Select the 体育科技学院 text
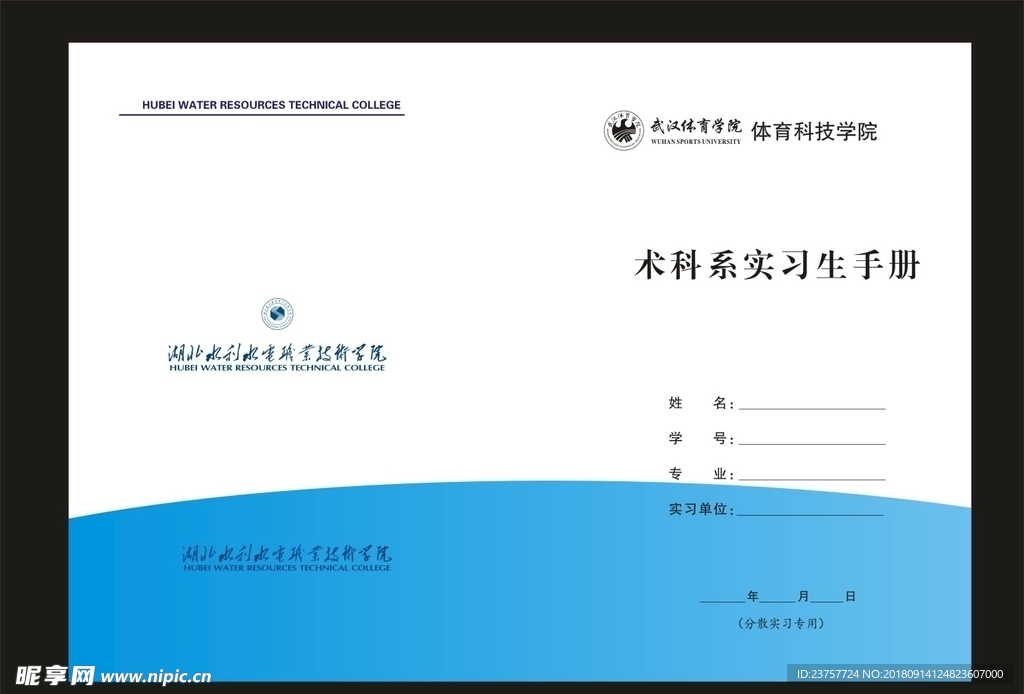The width and height of the screenshot is (1024, 694). [814, 132]
